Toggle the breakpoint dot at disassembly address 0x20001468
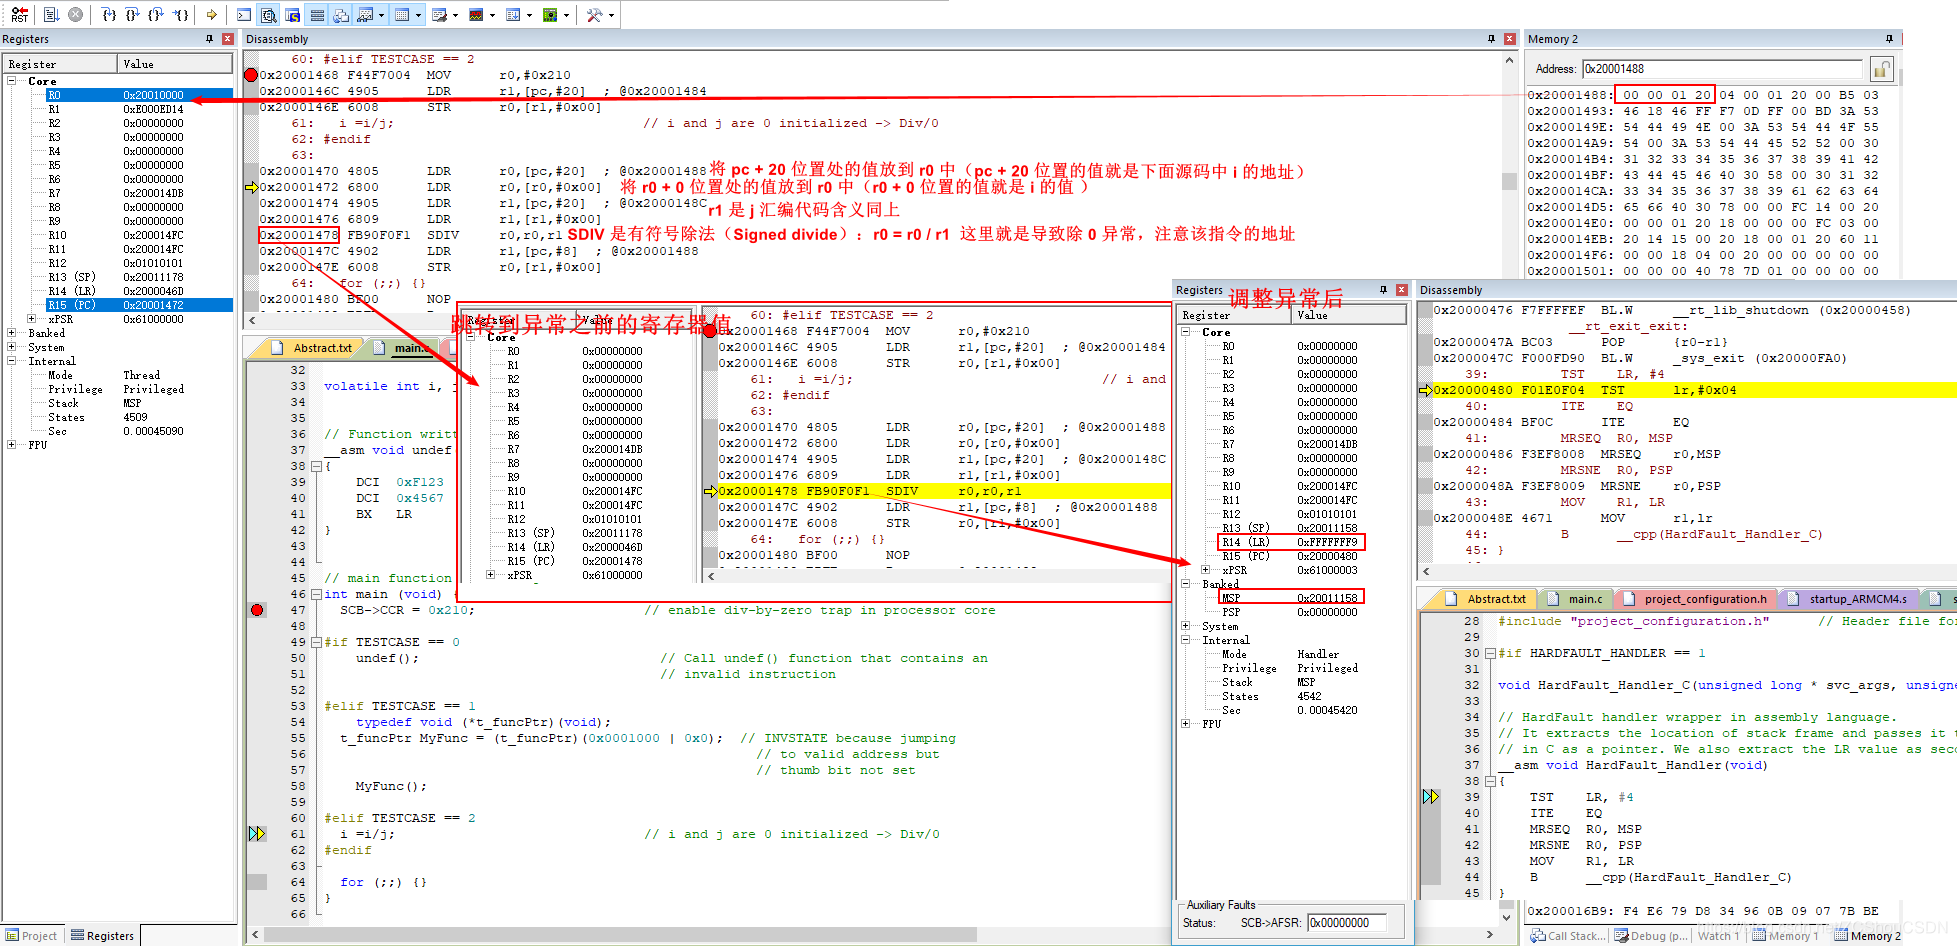 (251, 75)
